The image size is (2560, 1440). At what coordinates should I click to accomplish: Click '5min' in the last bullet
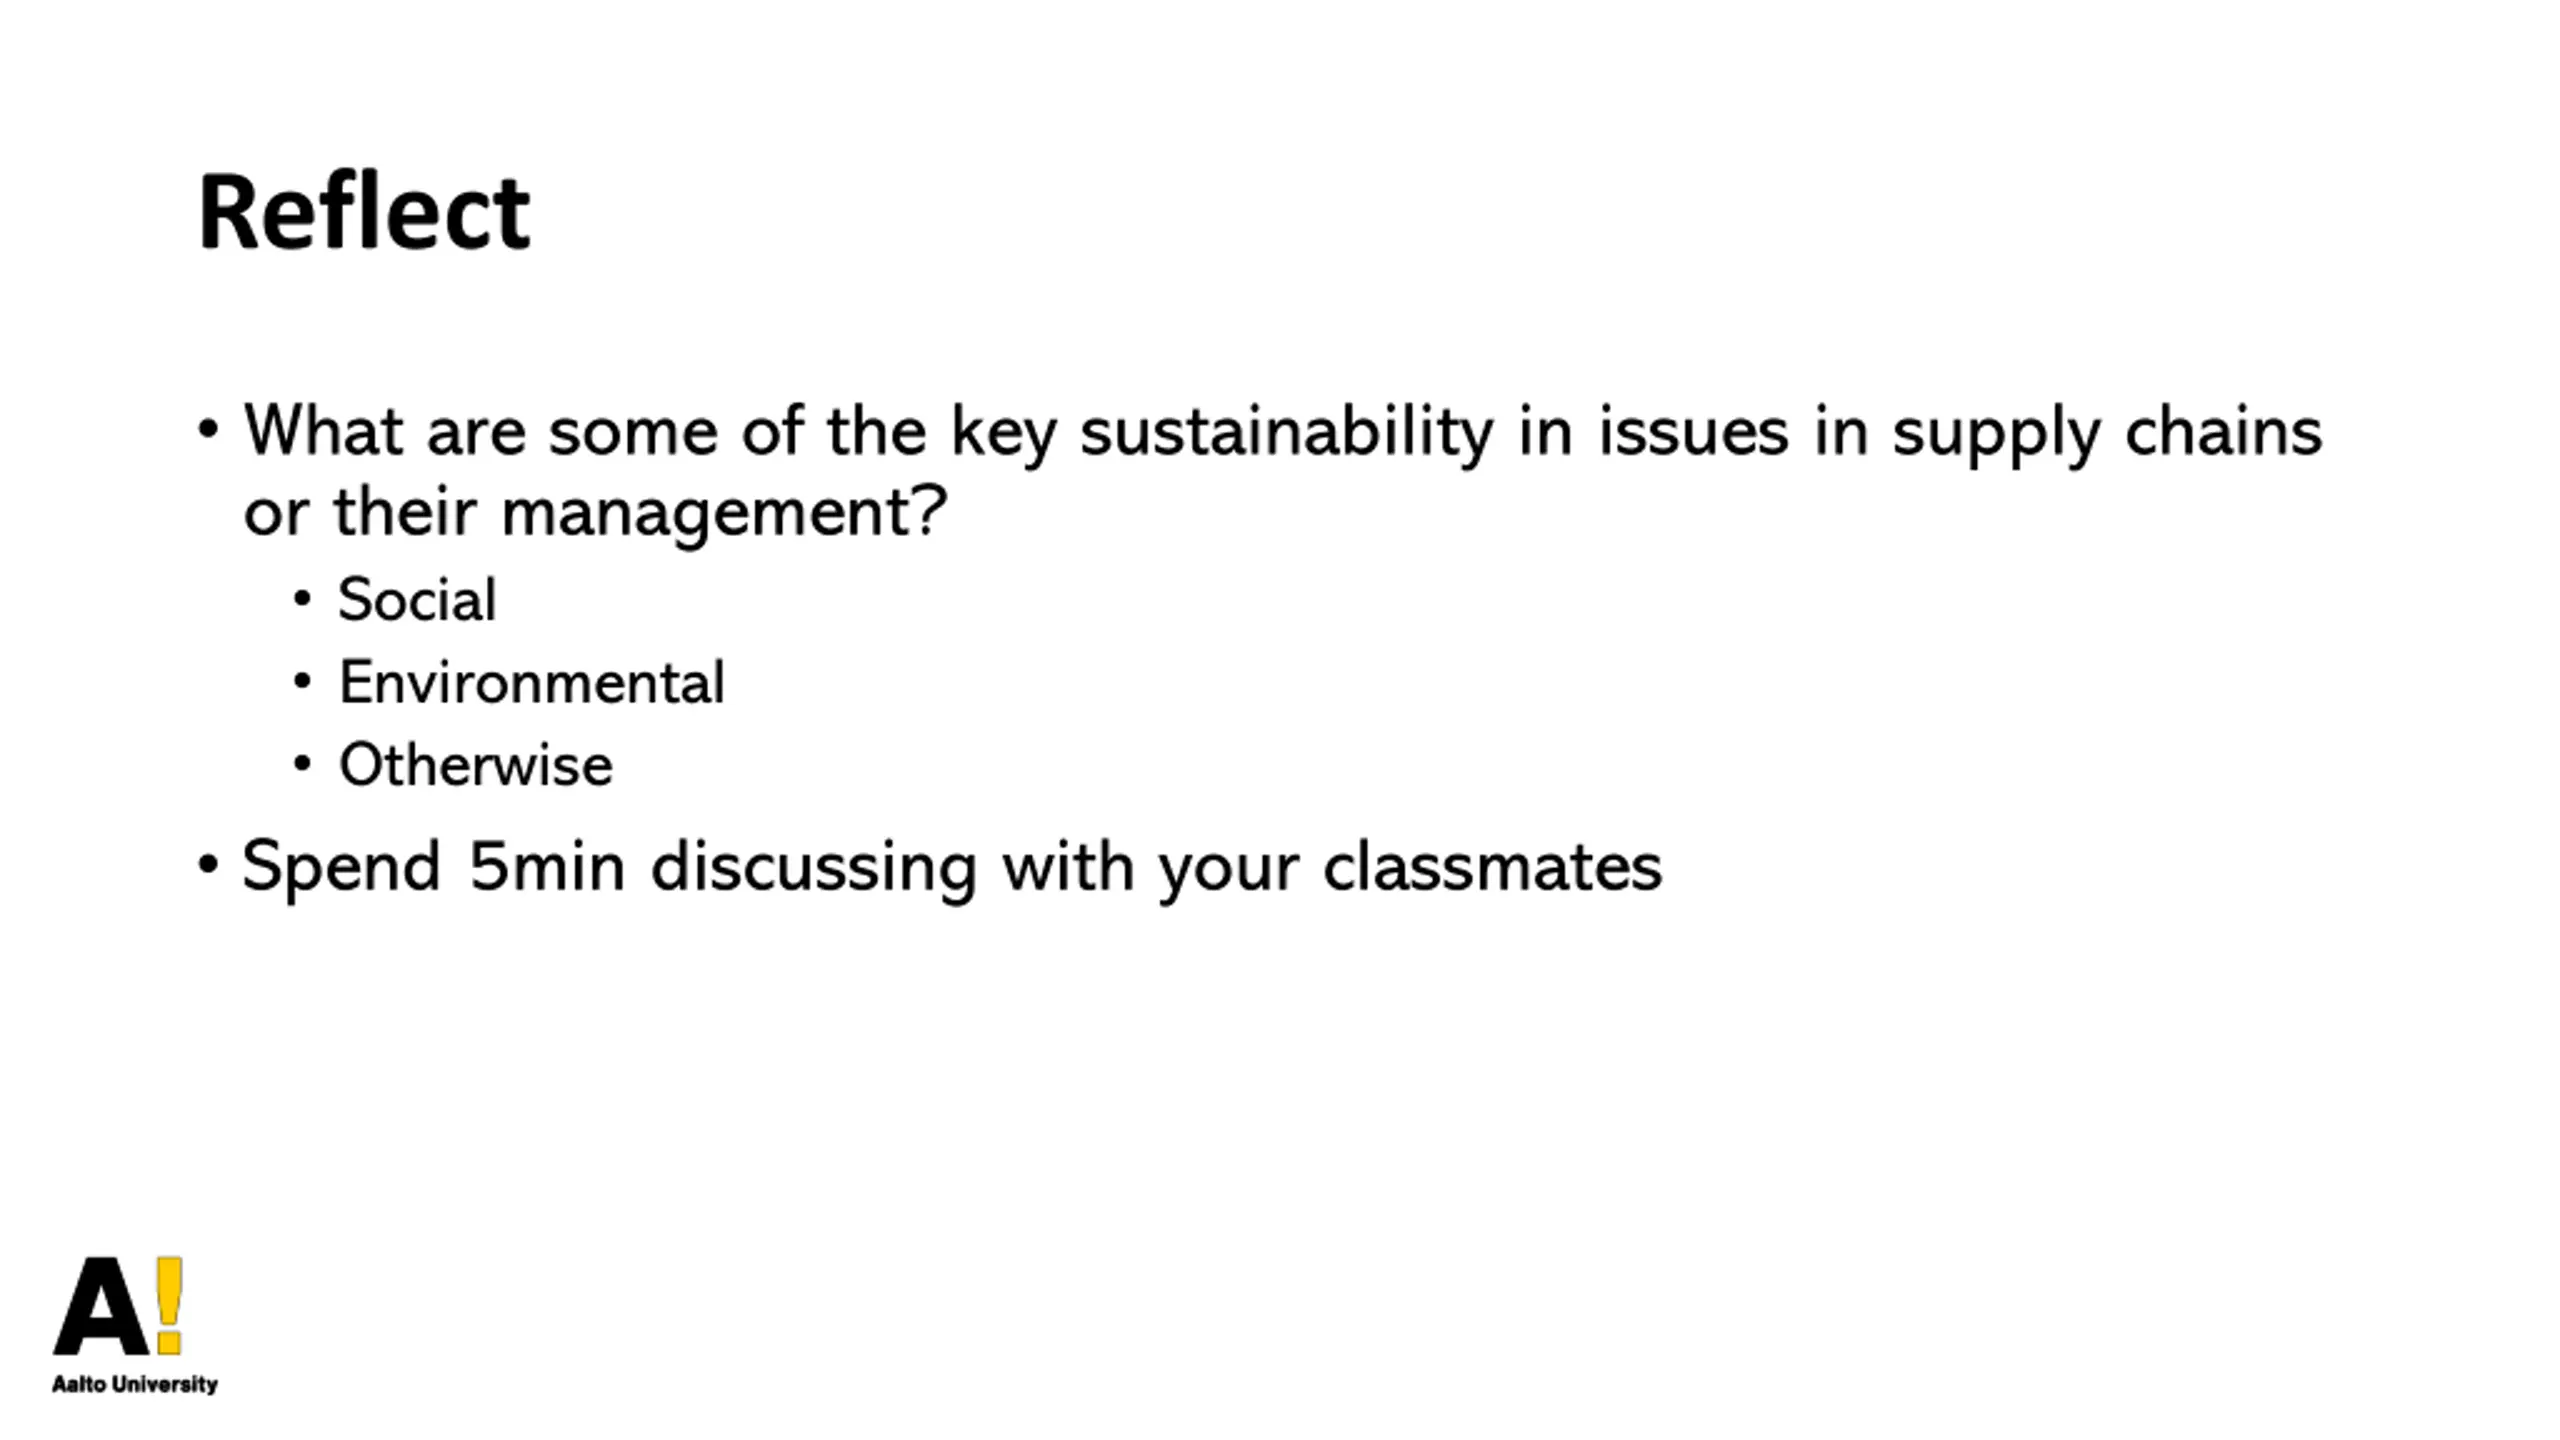pyautogui.click(x=546, y=866)
